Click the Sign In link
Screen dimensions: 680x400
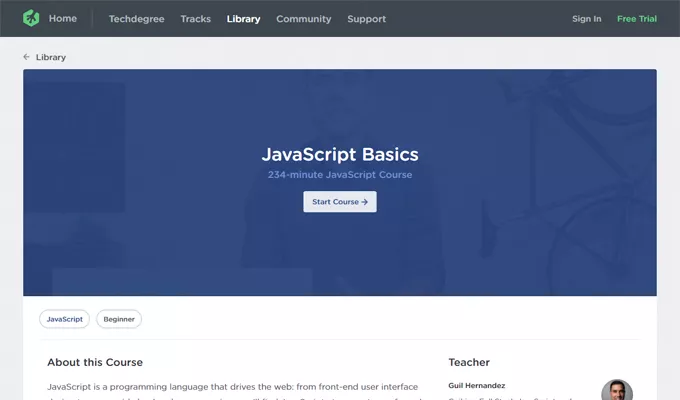click(x=586, y=19)
